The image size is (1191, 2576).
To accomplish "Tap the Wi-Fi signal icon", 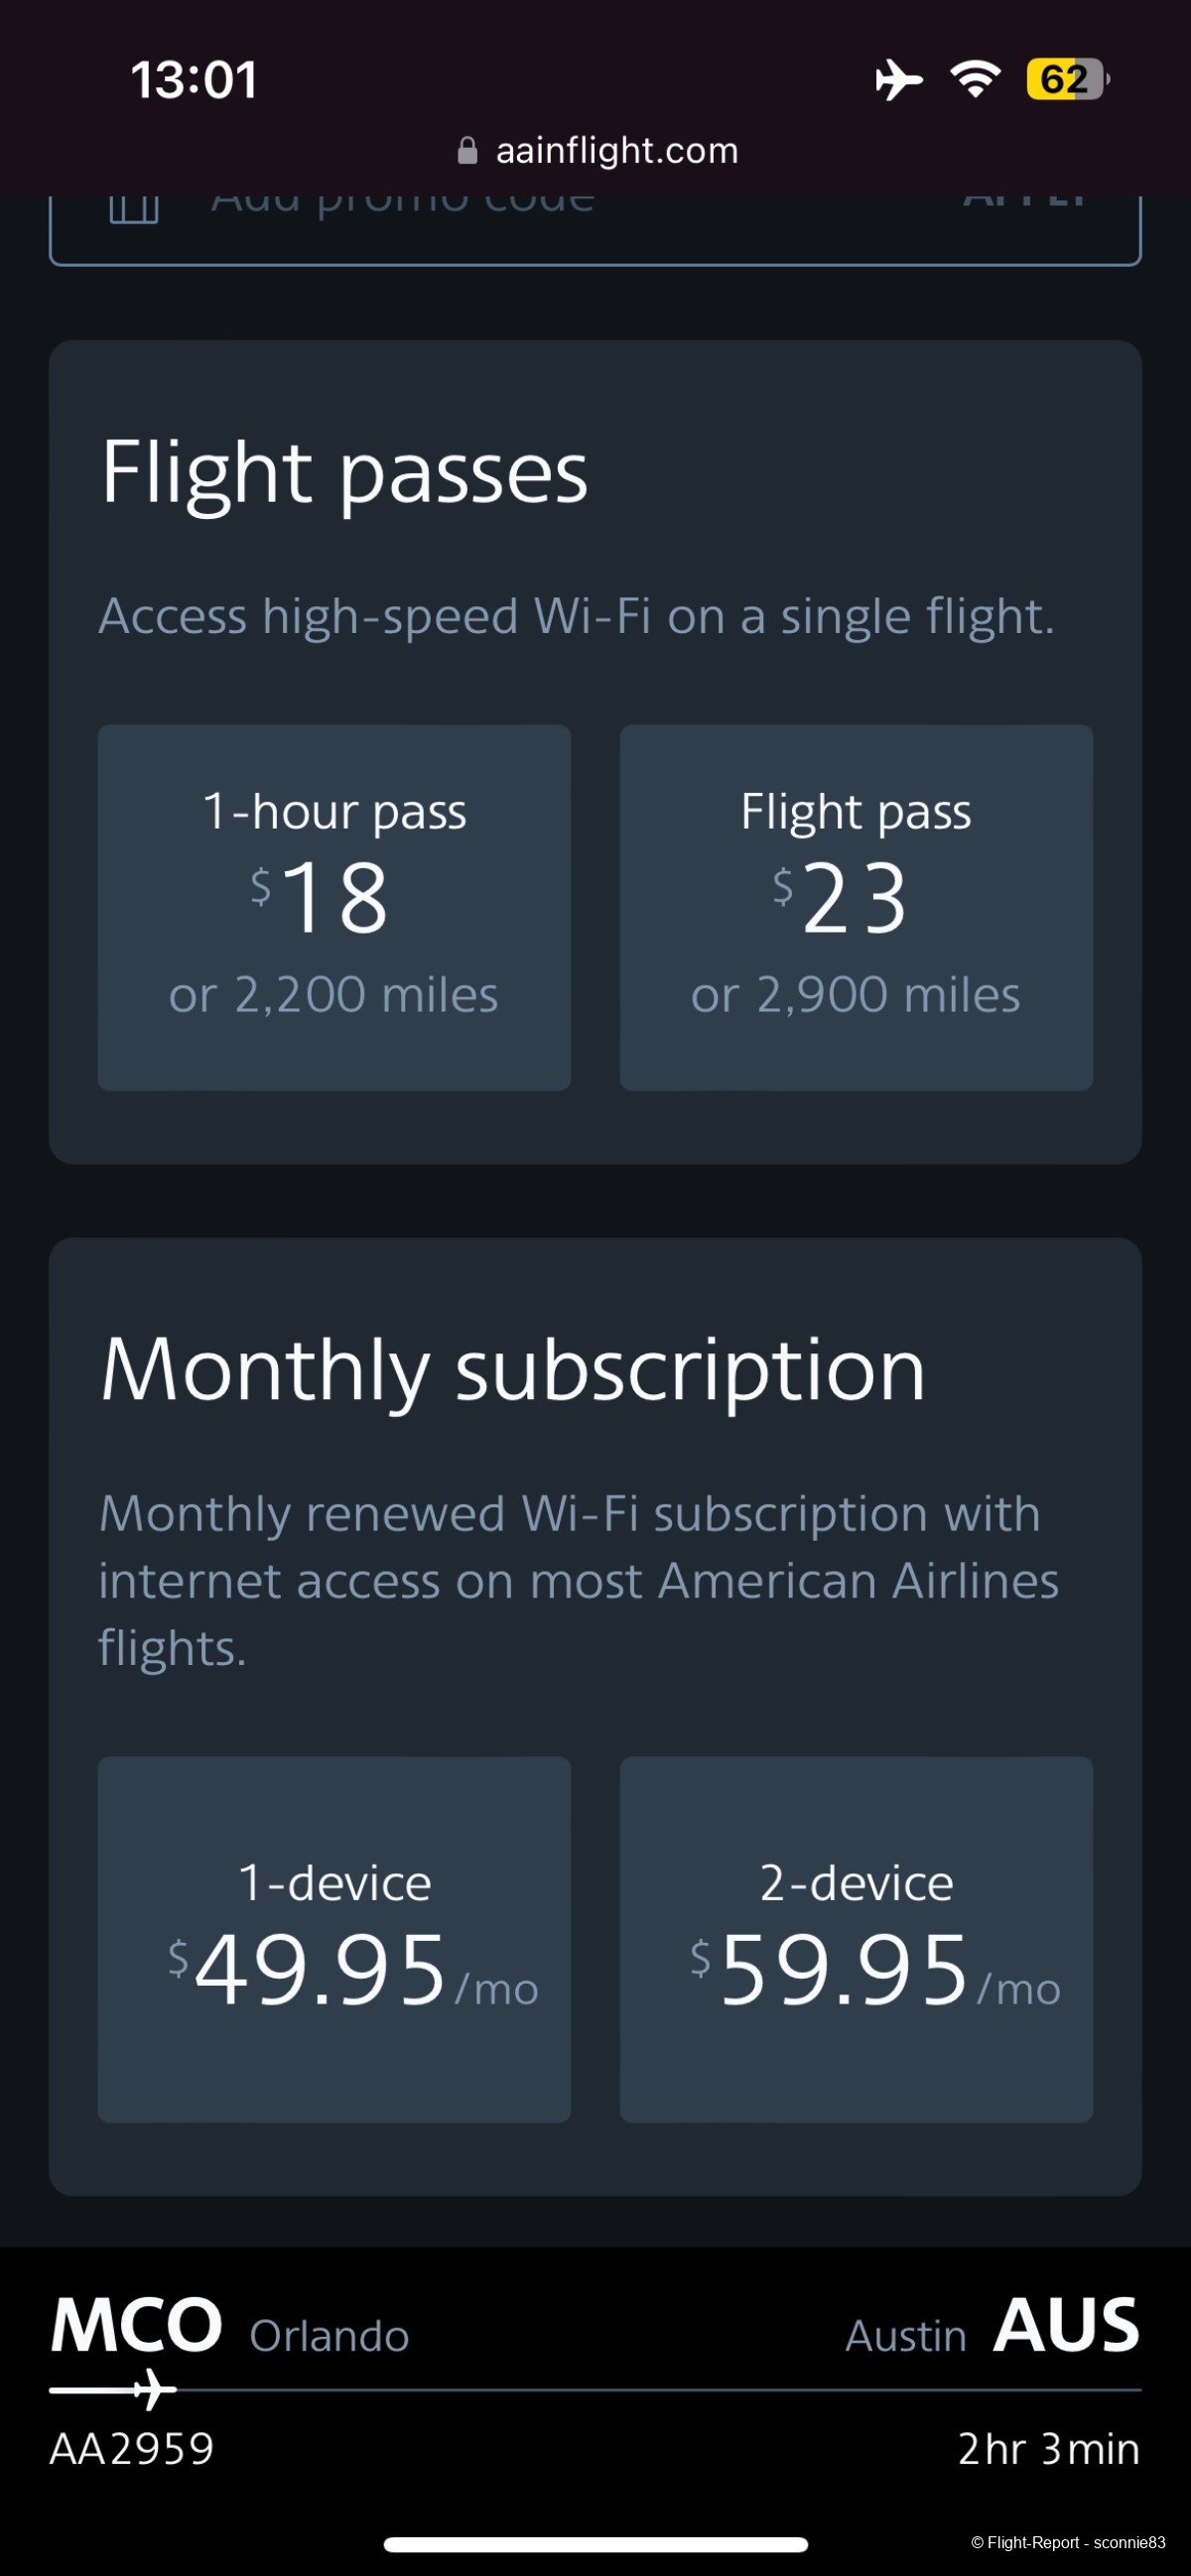I will click(975, 79).
